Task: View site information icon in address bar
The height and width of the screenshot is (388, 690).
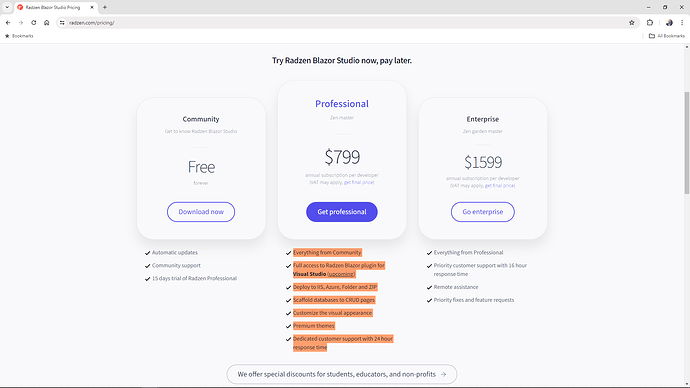Action: 62,22
